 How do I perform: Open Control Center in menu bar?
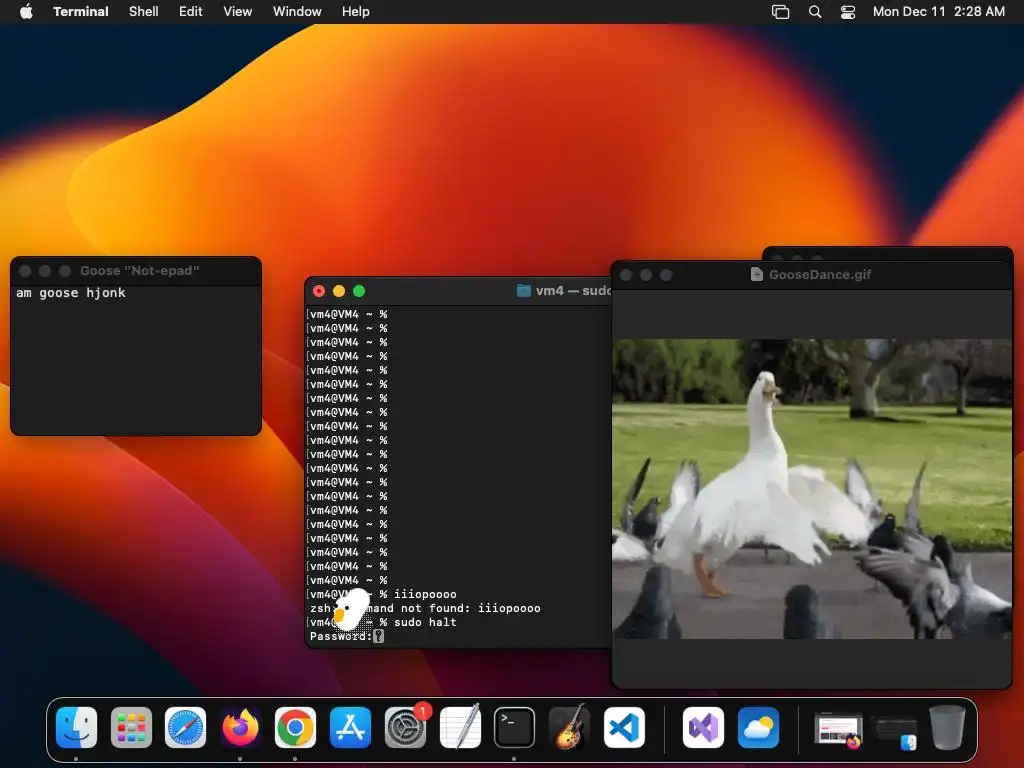[x=848, y=12]
